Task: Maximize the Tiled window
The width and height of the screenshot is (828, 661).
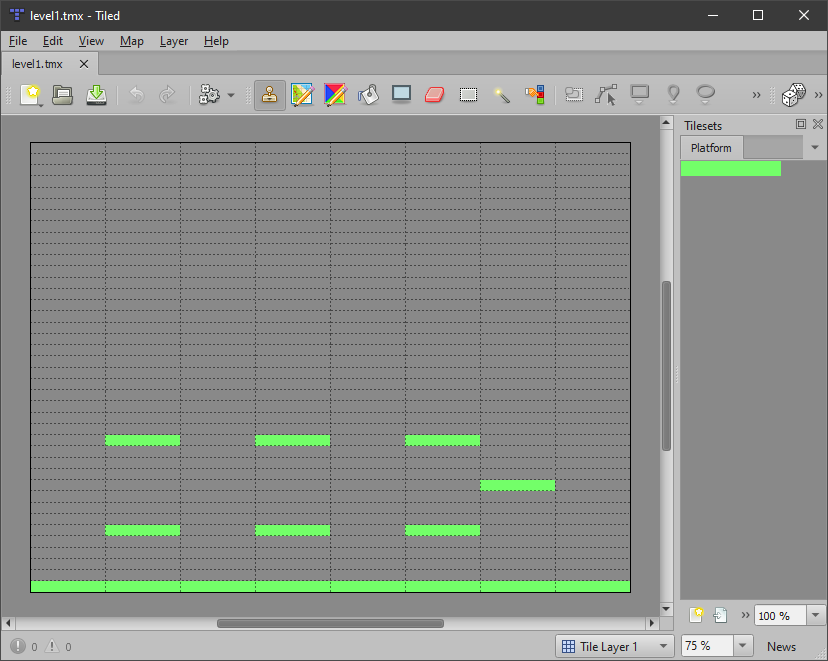Action: coord(758,15)
